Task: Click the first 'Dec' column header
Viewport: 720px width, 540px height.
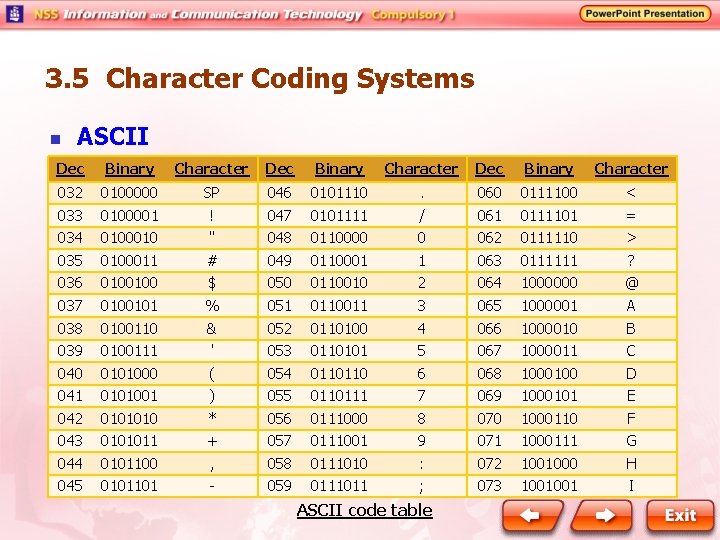Action: (70, 169)
